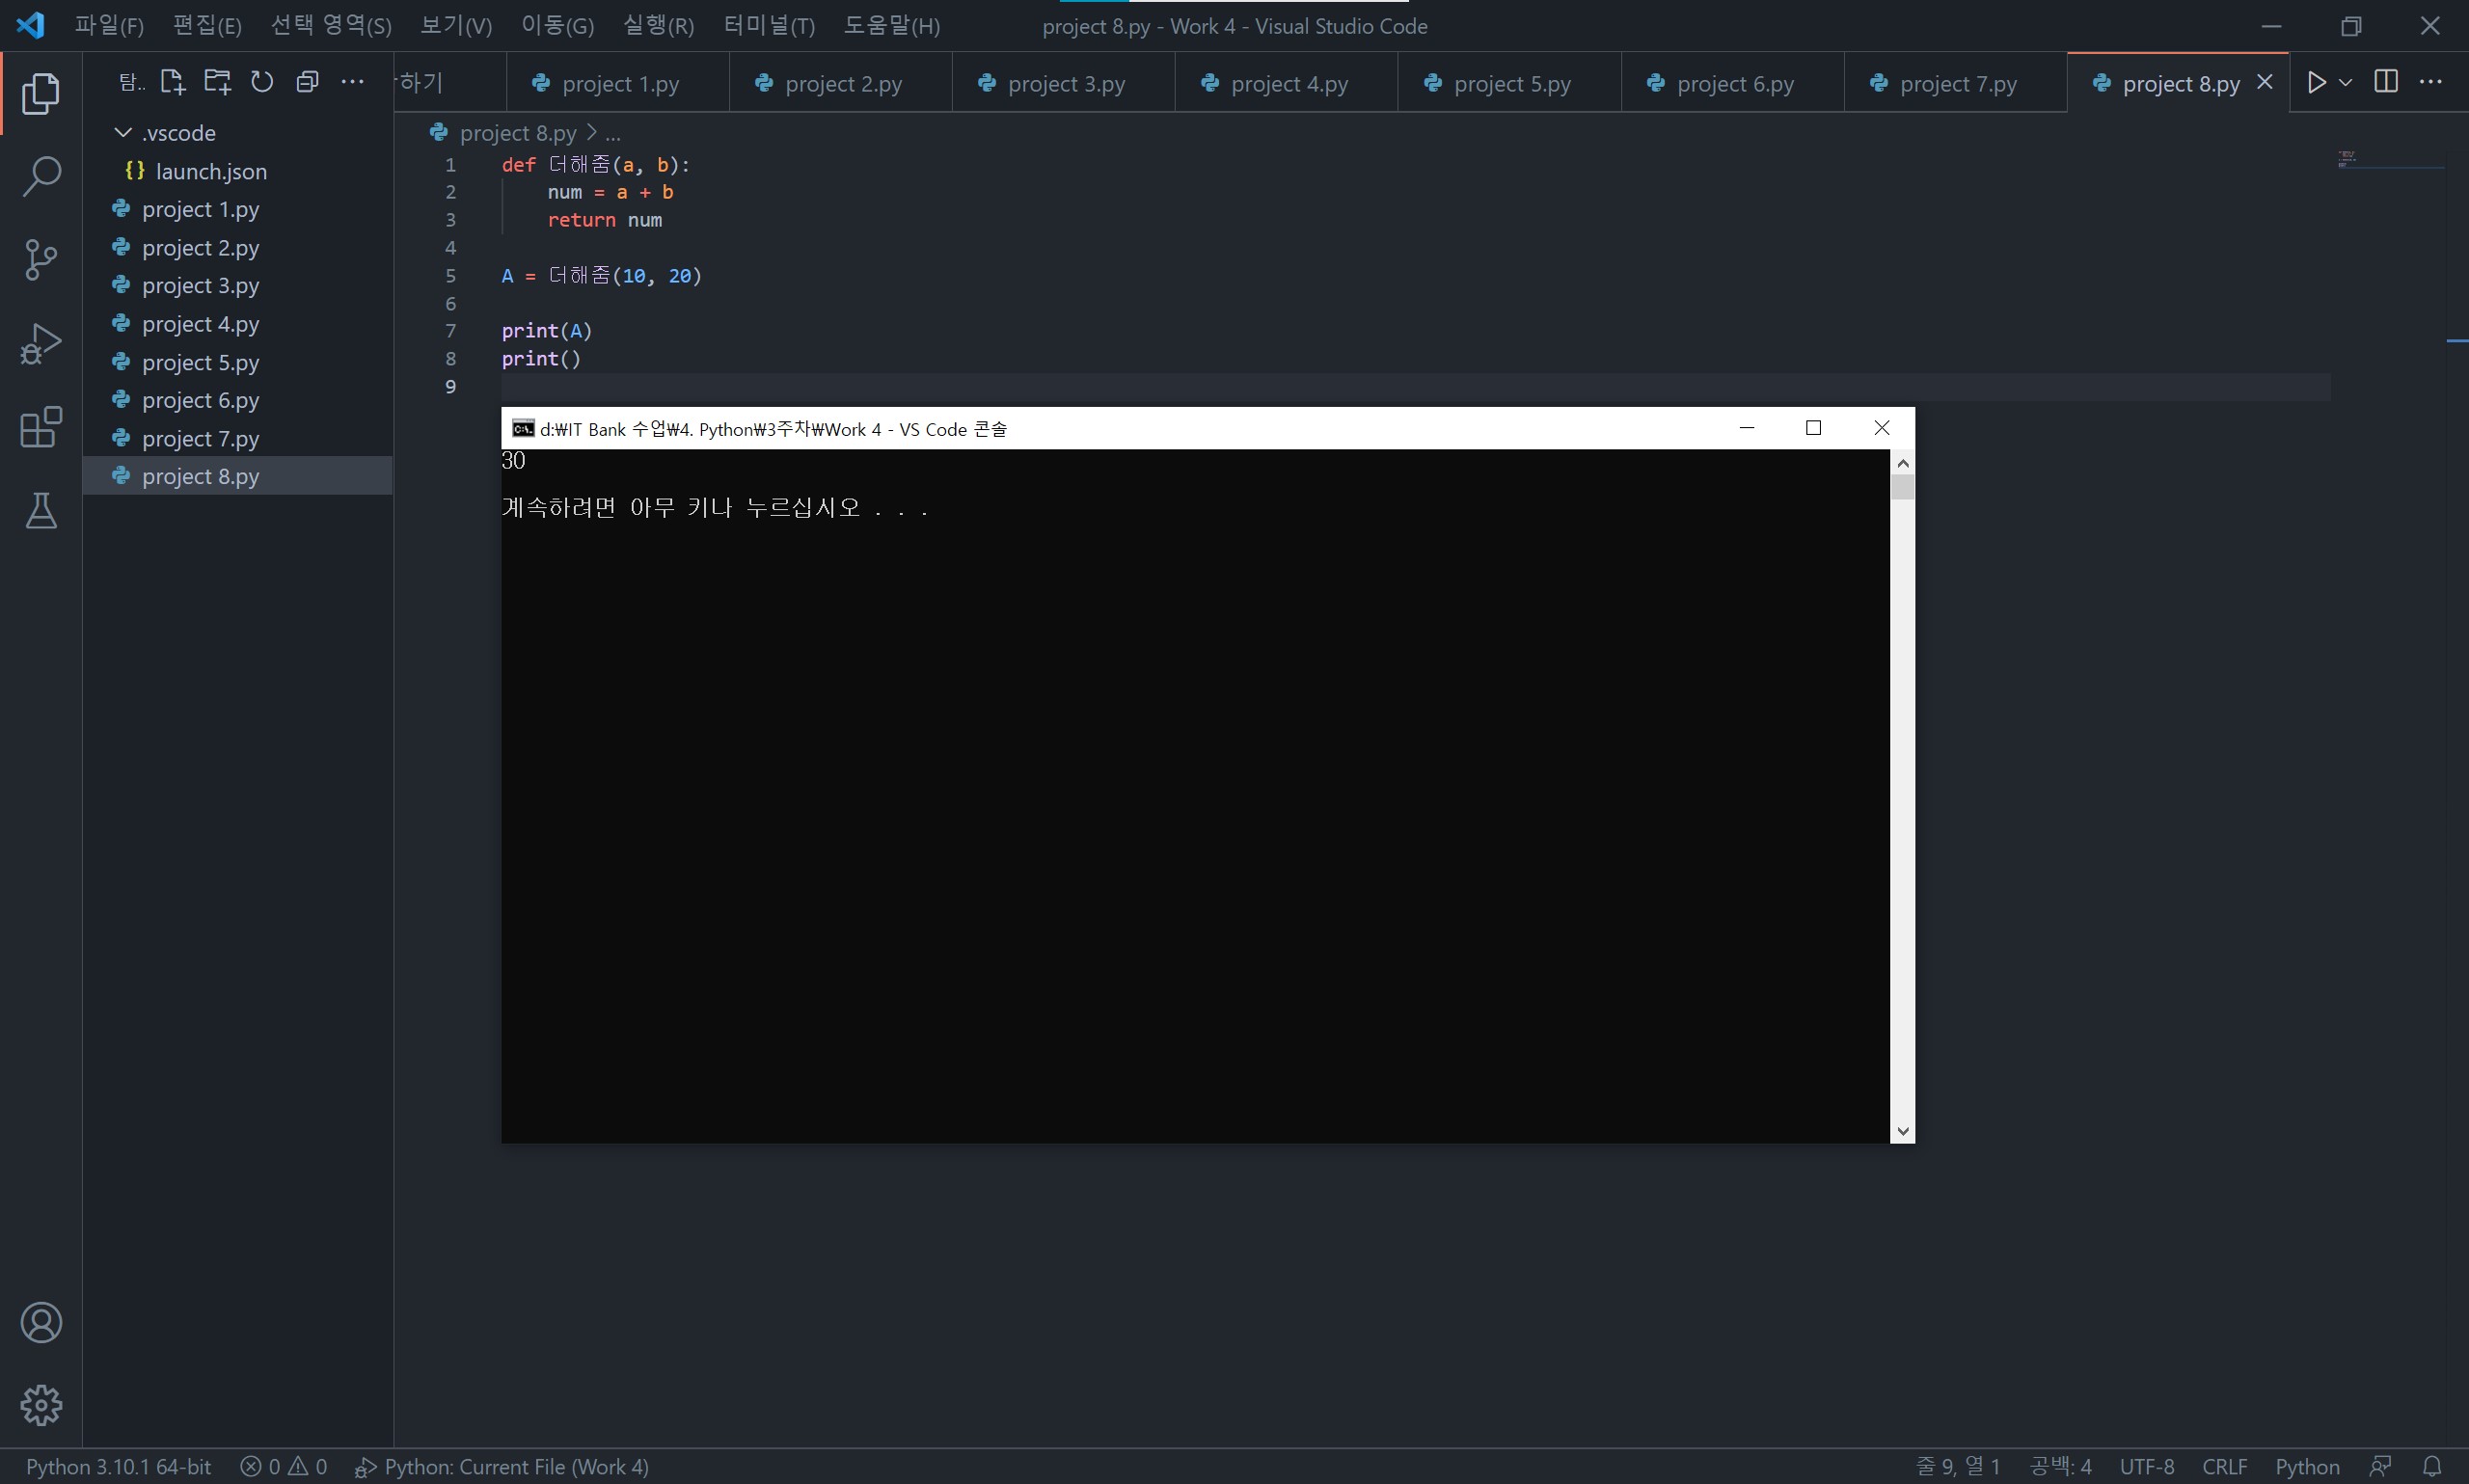Open project 3.py in file explorer
This screenshot has width=2469, height=1484.
(200, 286)
